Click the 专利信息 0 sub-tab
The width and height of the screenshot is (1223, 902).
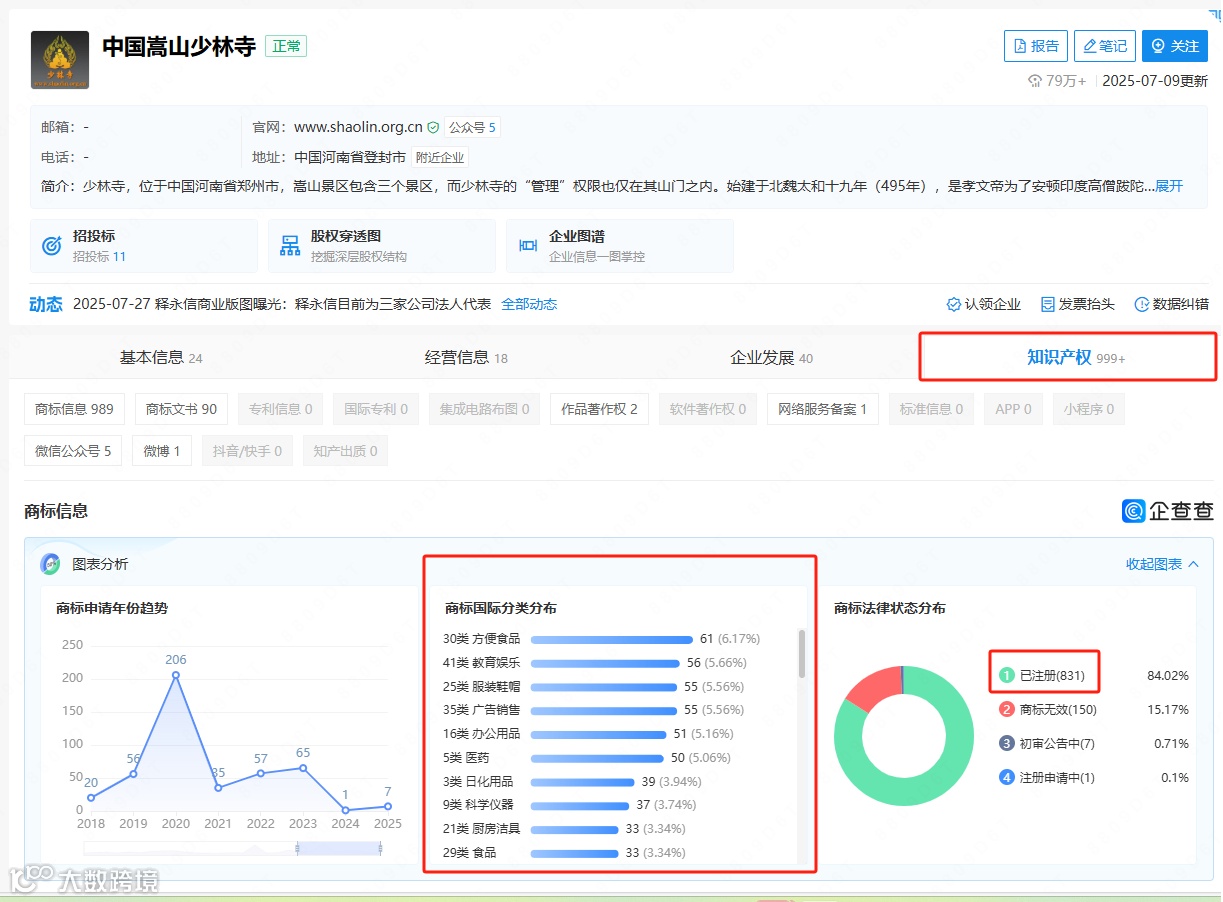281,409
